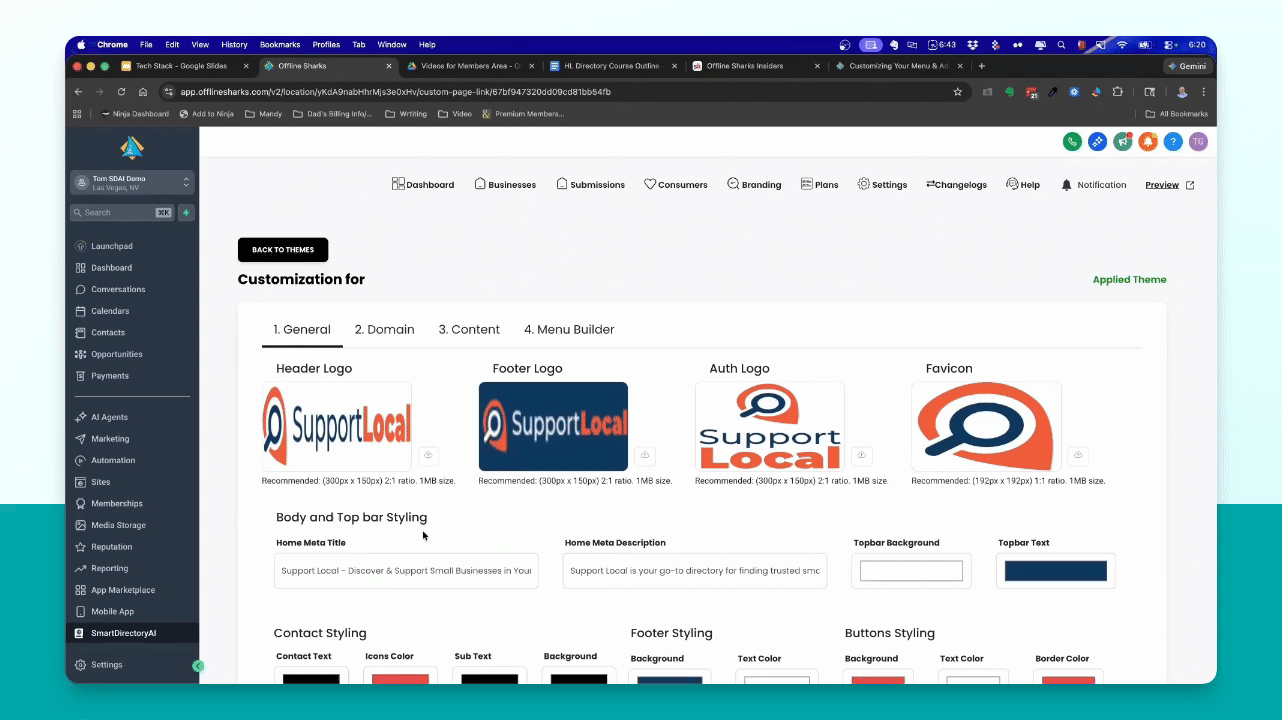Click the blue question mark help icon

pos(1173,142)
